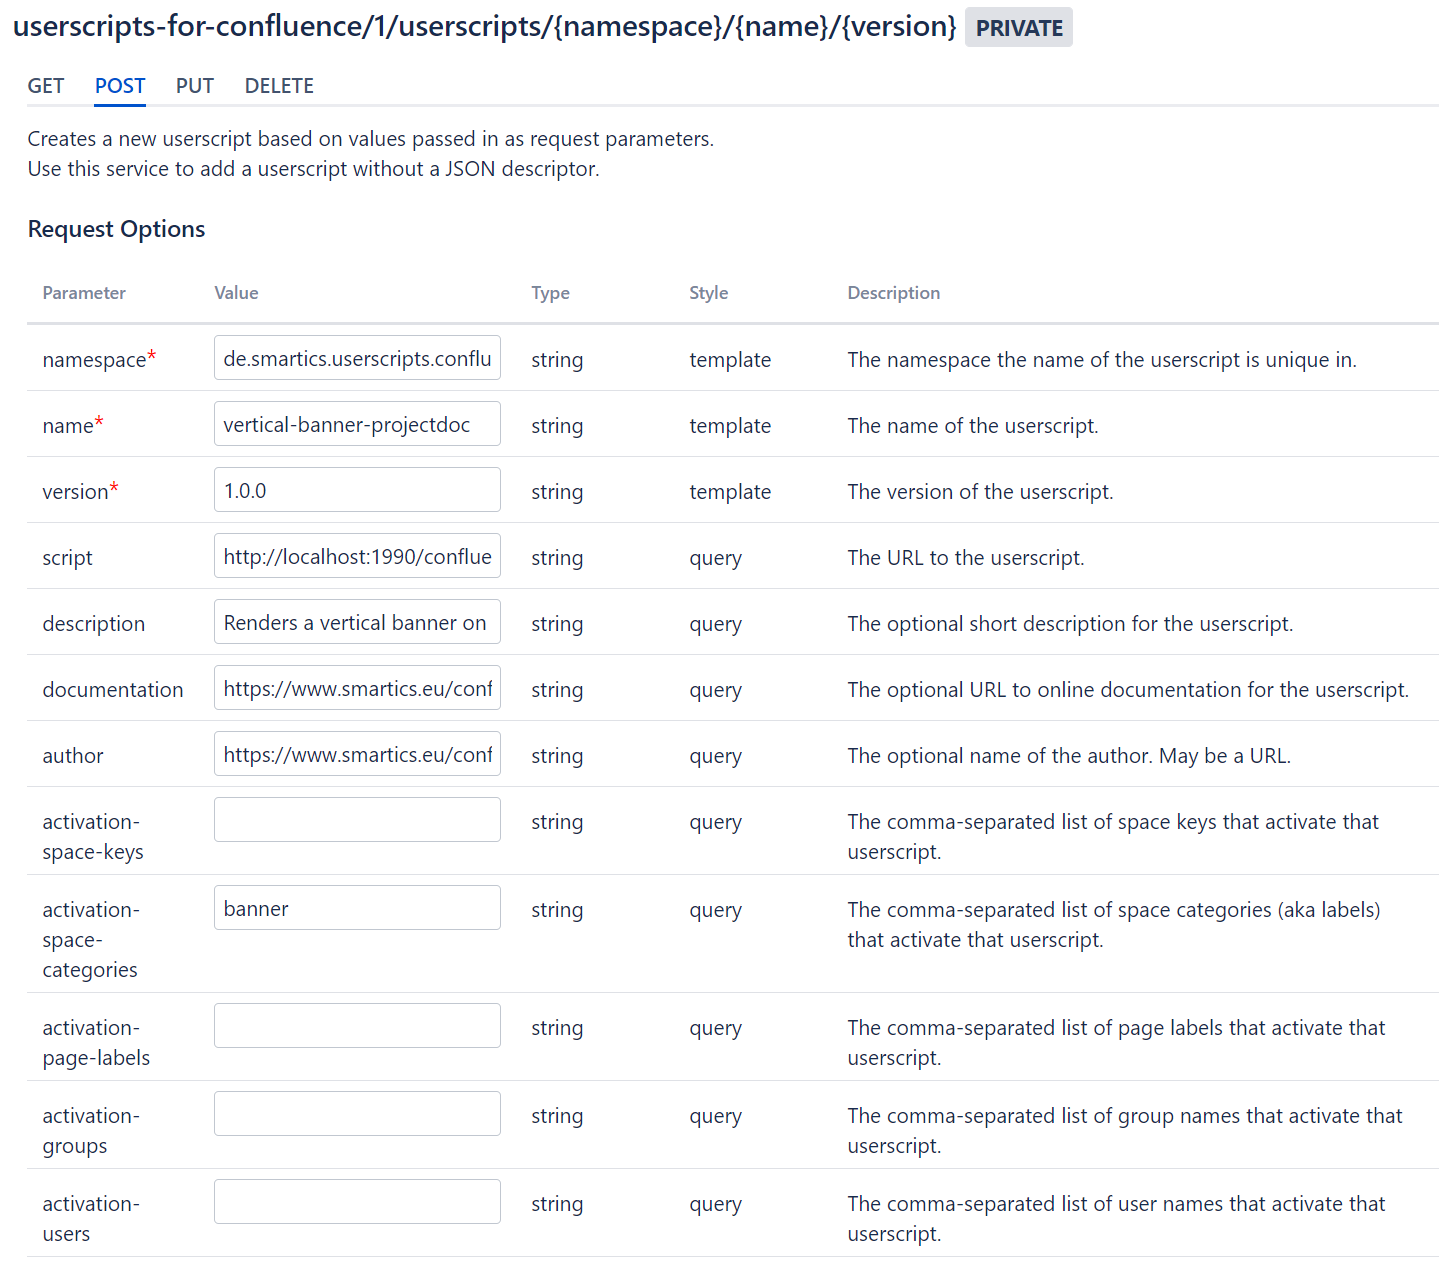Click the documentation URL input field
This screenshot has width=1439, height=1273.
(x=356, y=688)
